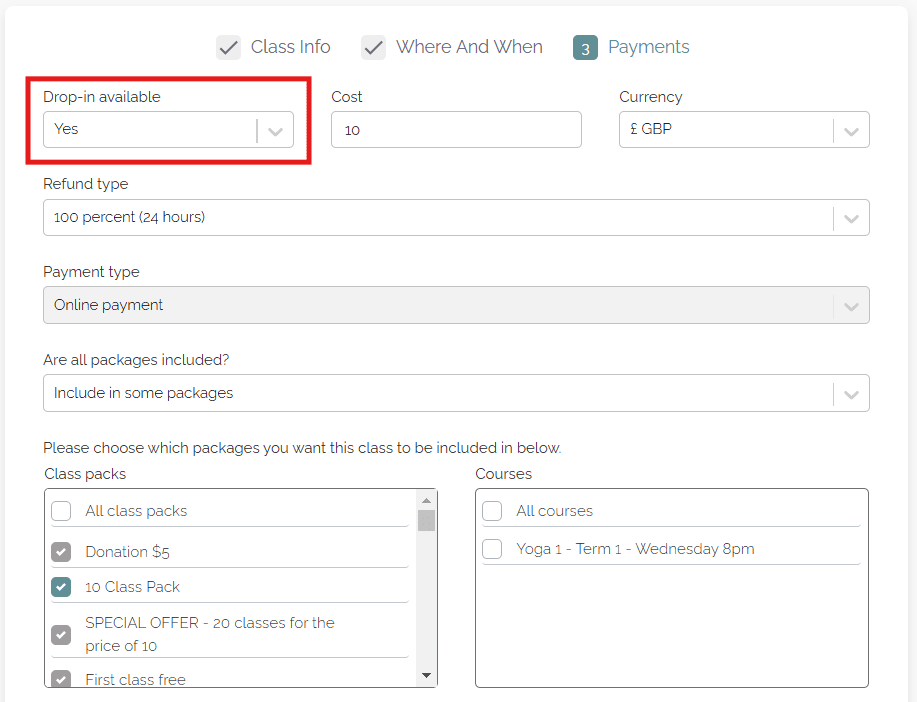
Task: Expand the 'Are all packages included' dropdown
Action: coord(456,393)
